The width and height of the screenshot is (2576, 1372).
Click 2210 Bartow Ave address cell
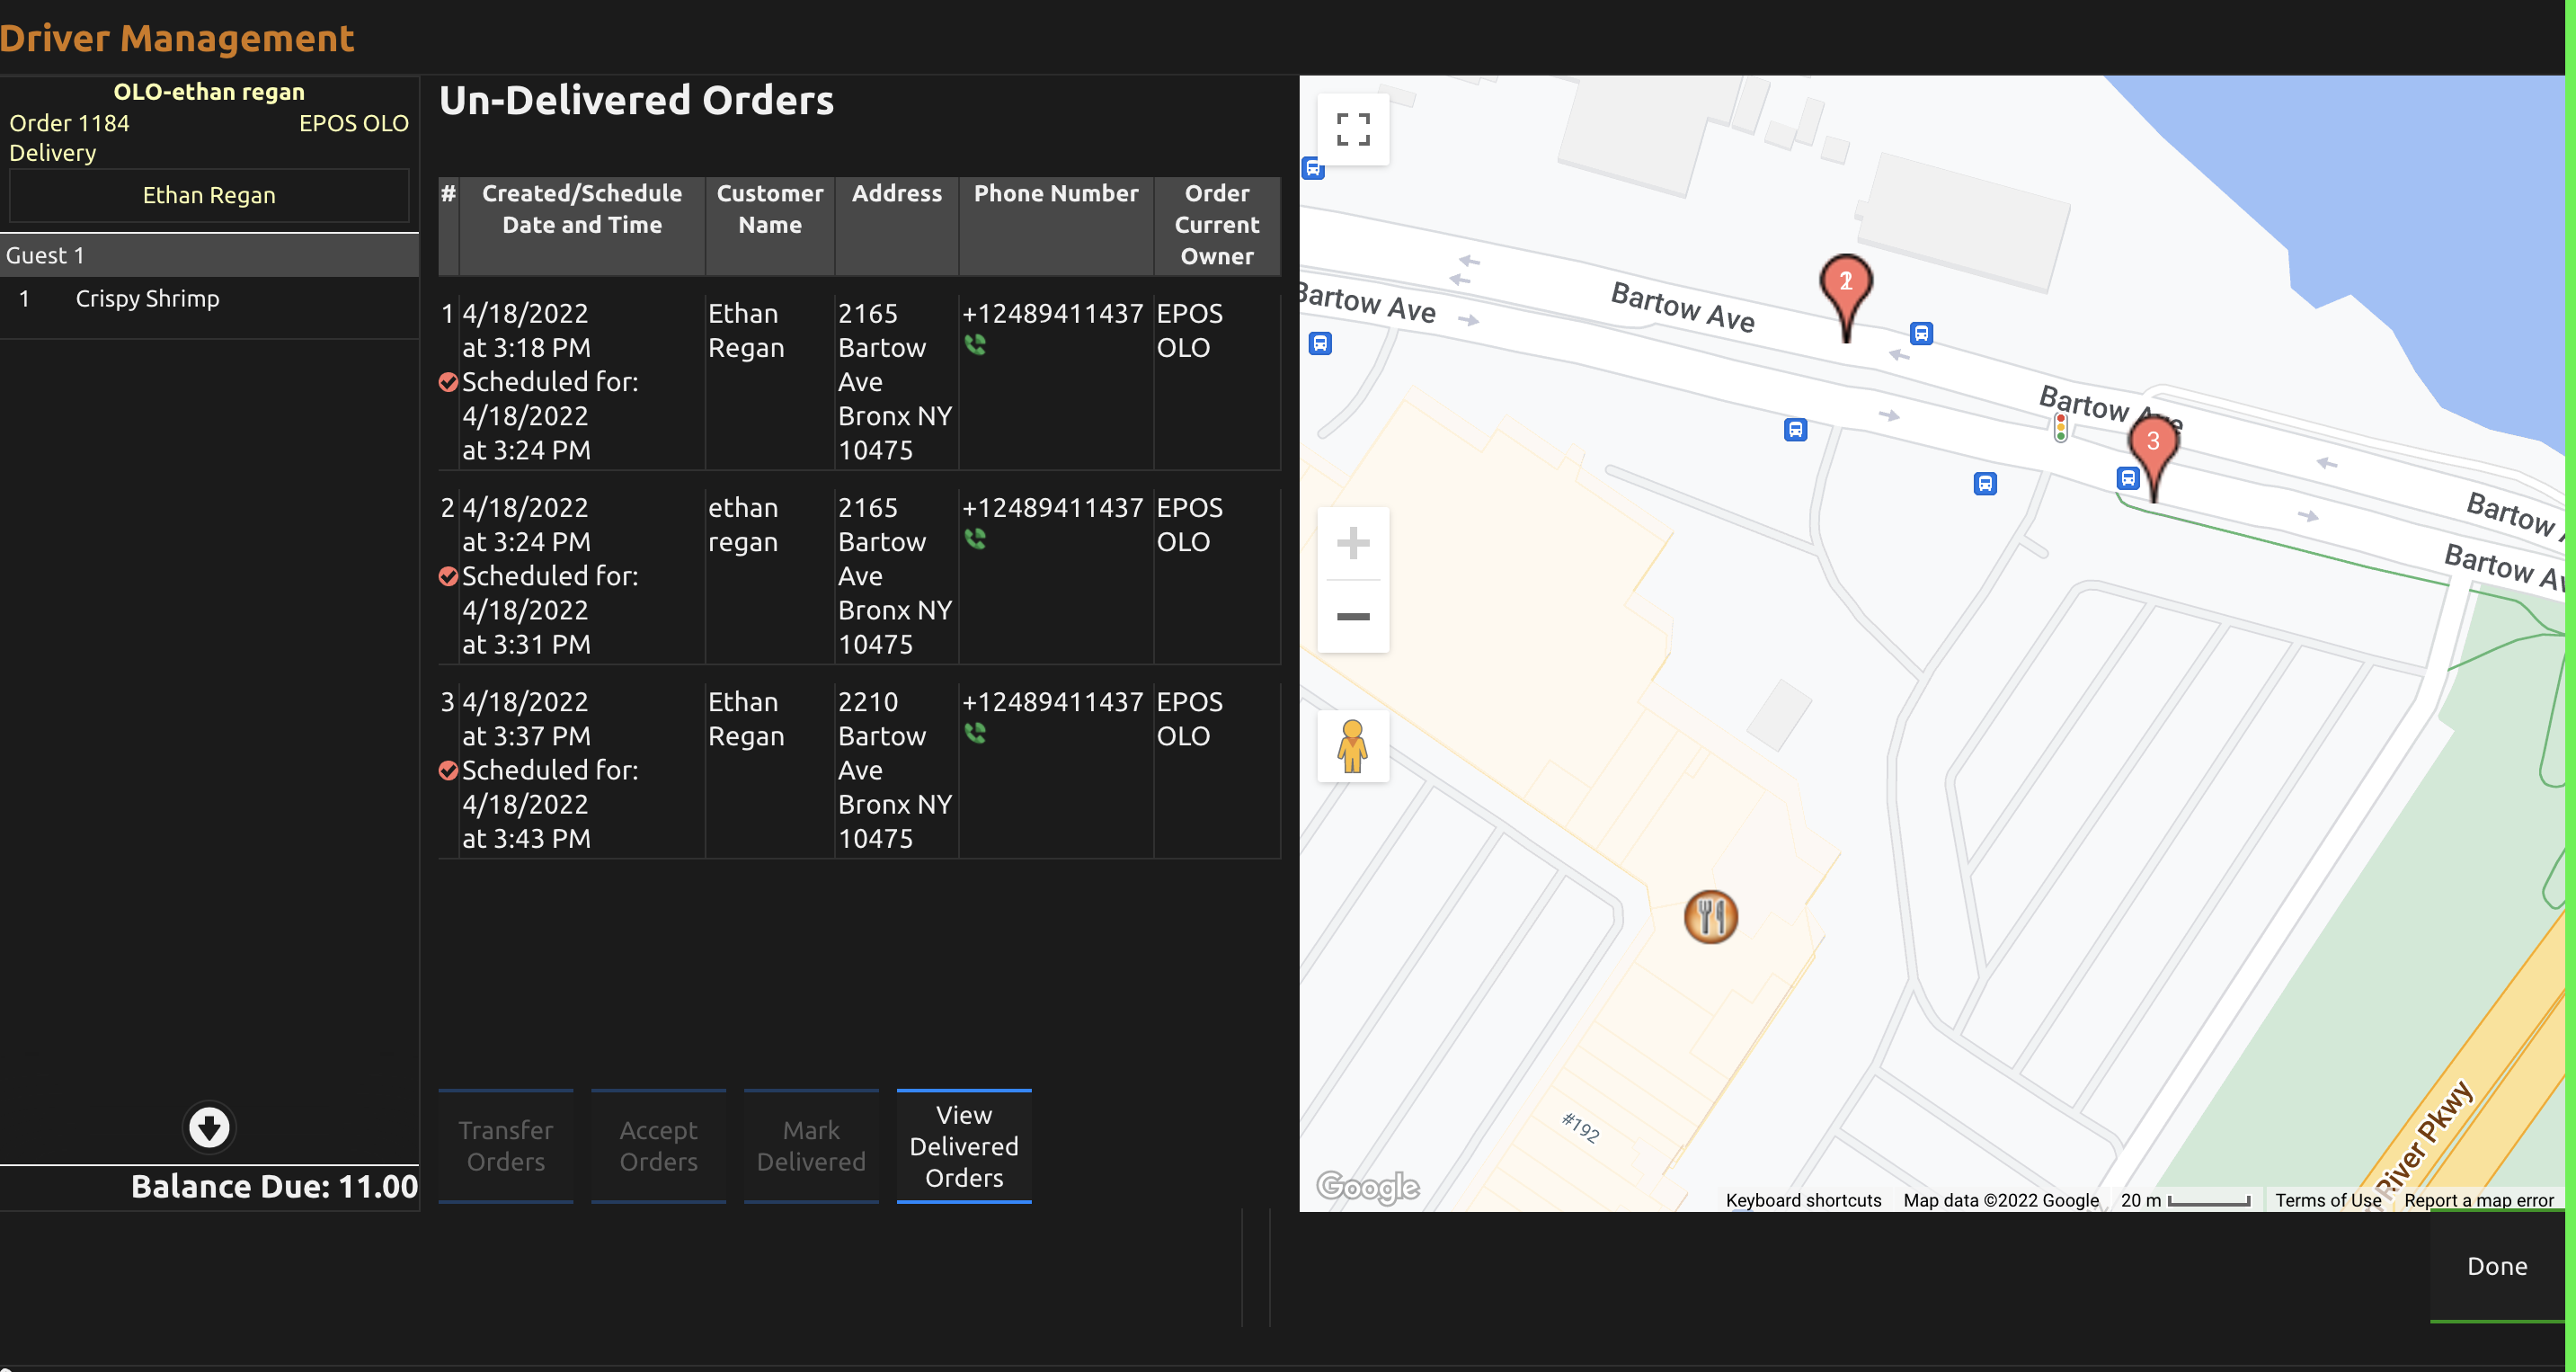point(896,770)
